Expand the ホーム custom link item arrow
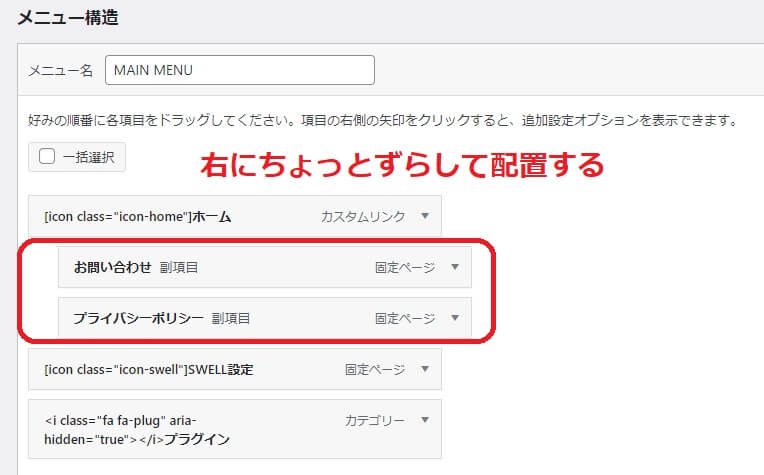 coord(425,216)
